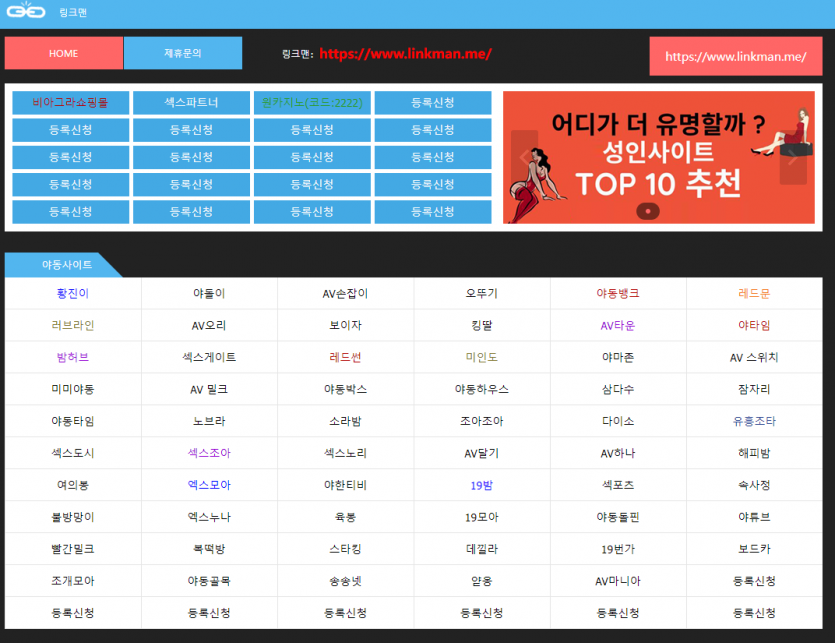Open the 야동타임 link

tap(73, 421)
